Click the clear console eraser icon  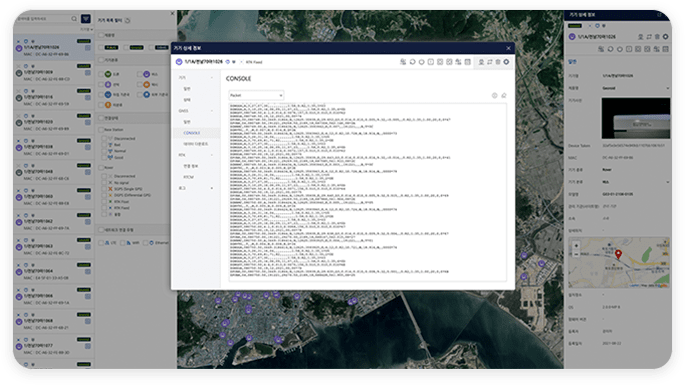[x=504, y=95]
